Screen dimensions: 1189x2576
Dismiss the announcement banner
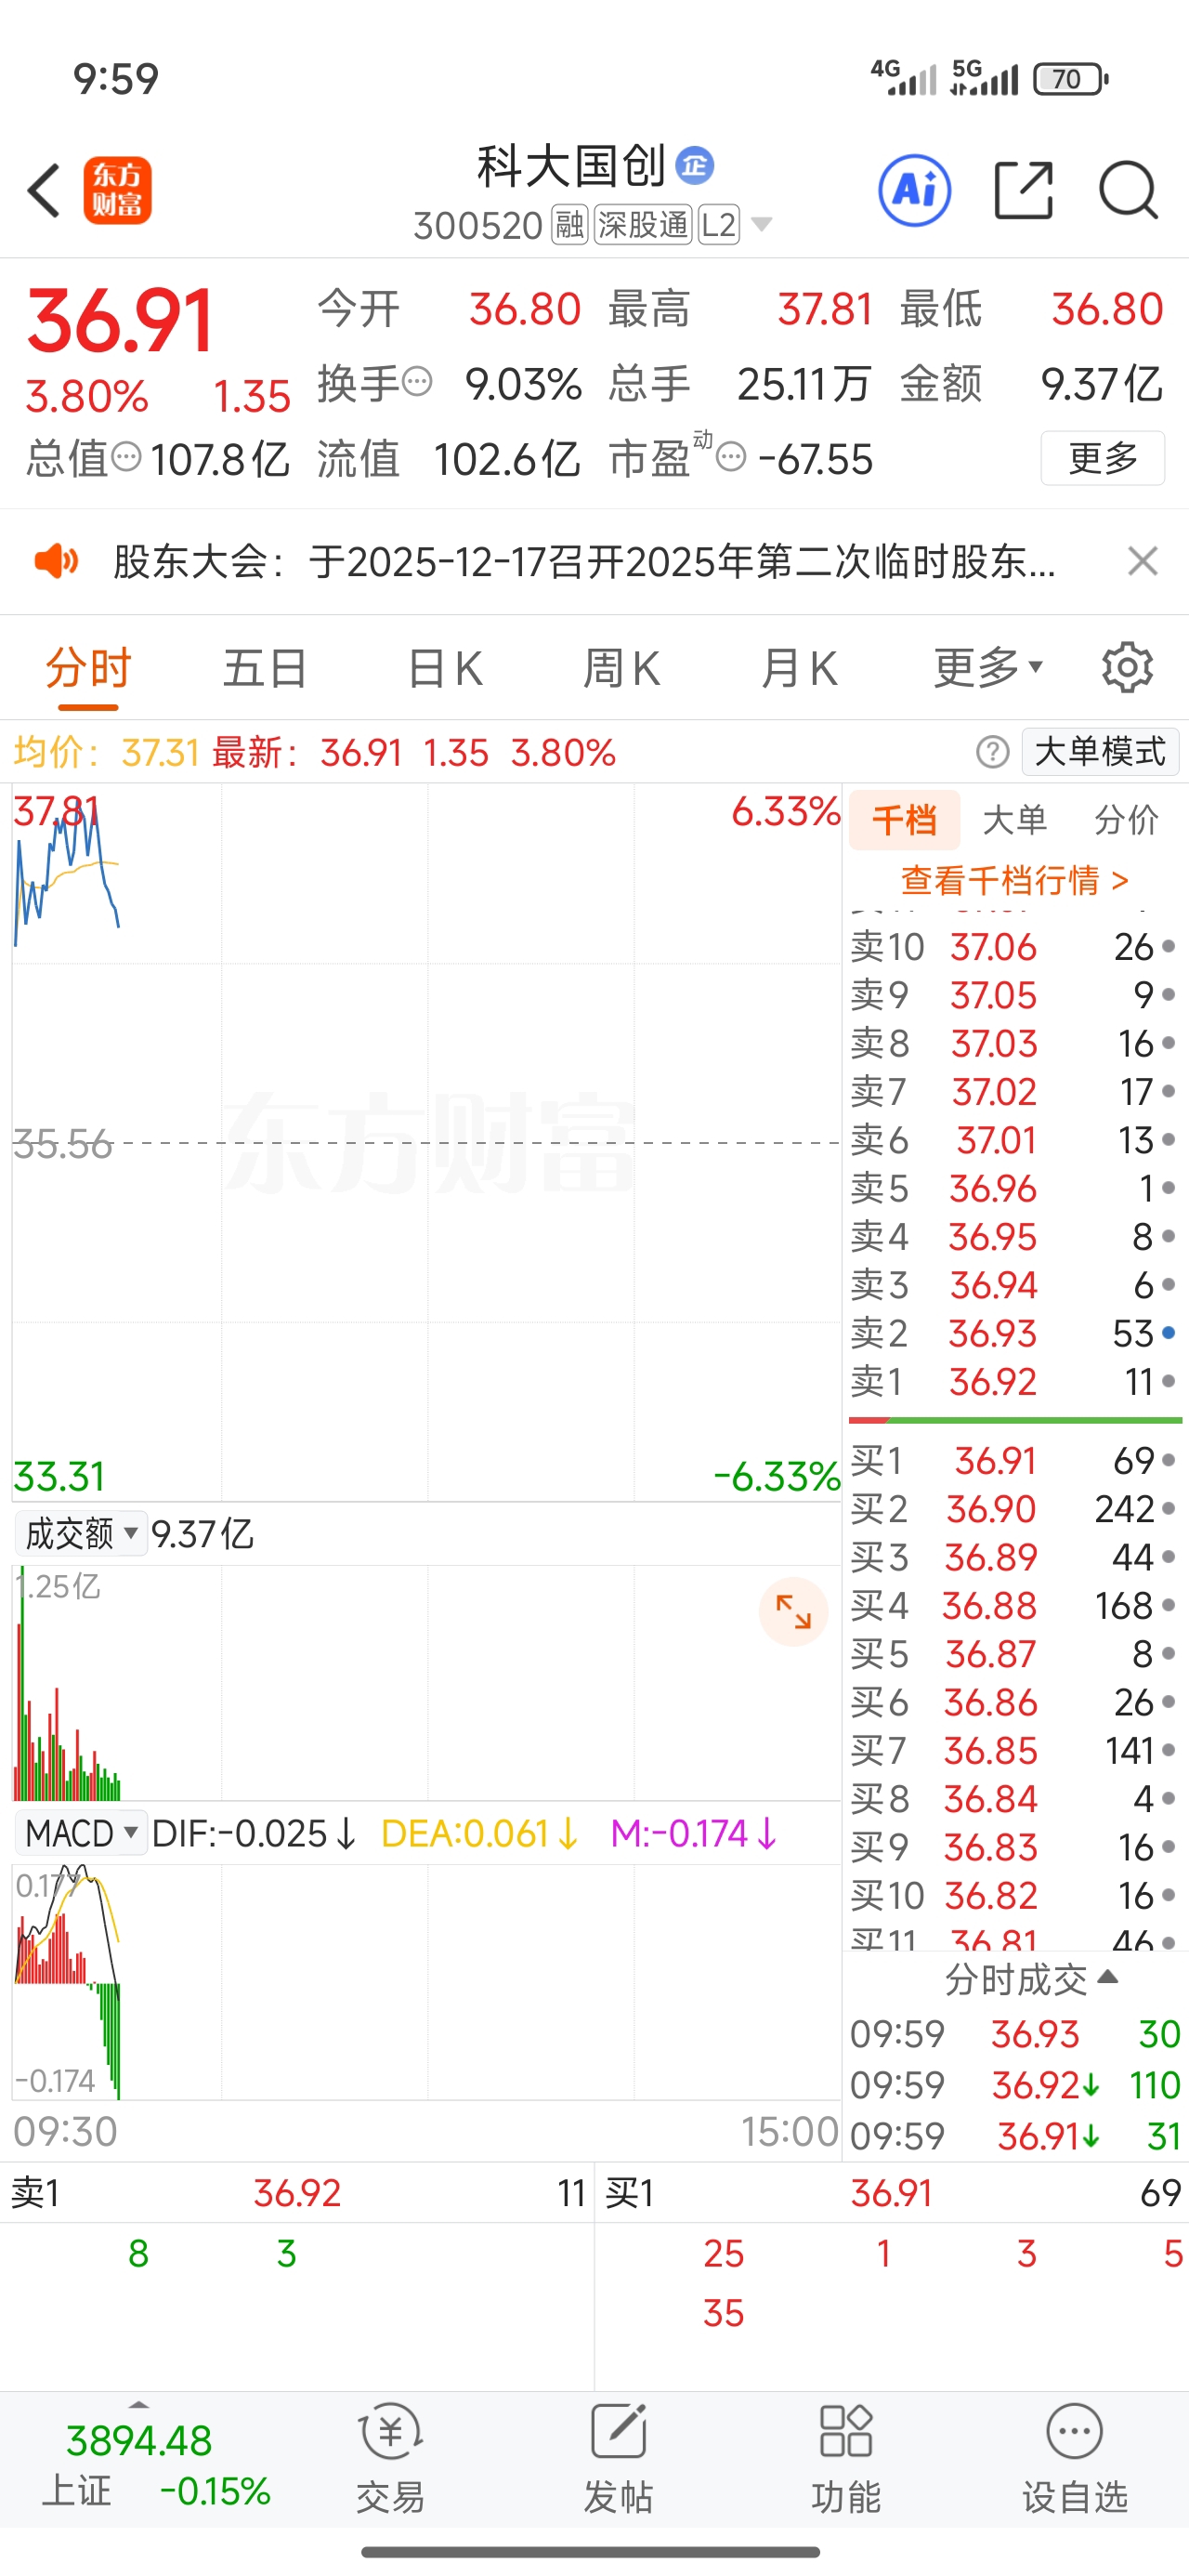[1142, 561]
